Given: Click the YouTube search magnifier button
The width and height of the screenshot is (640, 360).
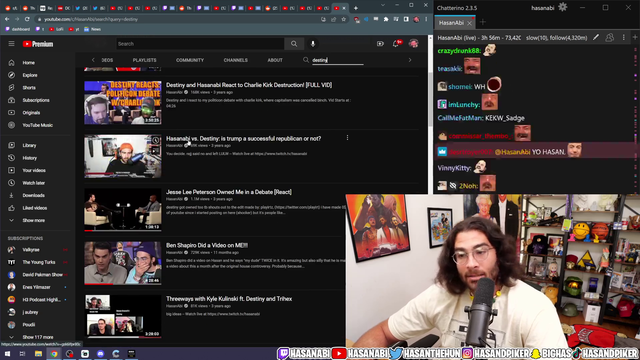Looking at the screenshot, I should tap(294, 44).
